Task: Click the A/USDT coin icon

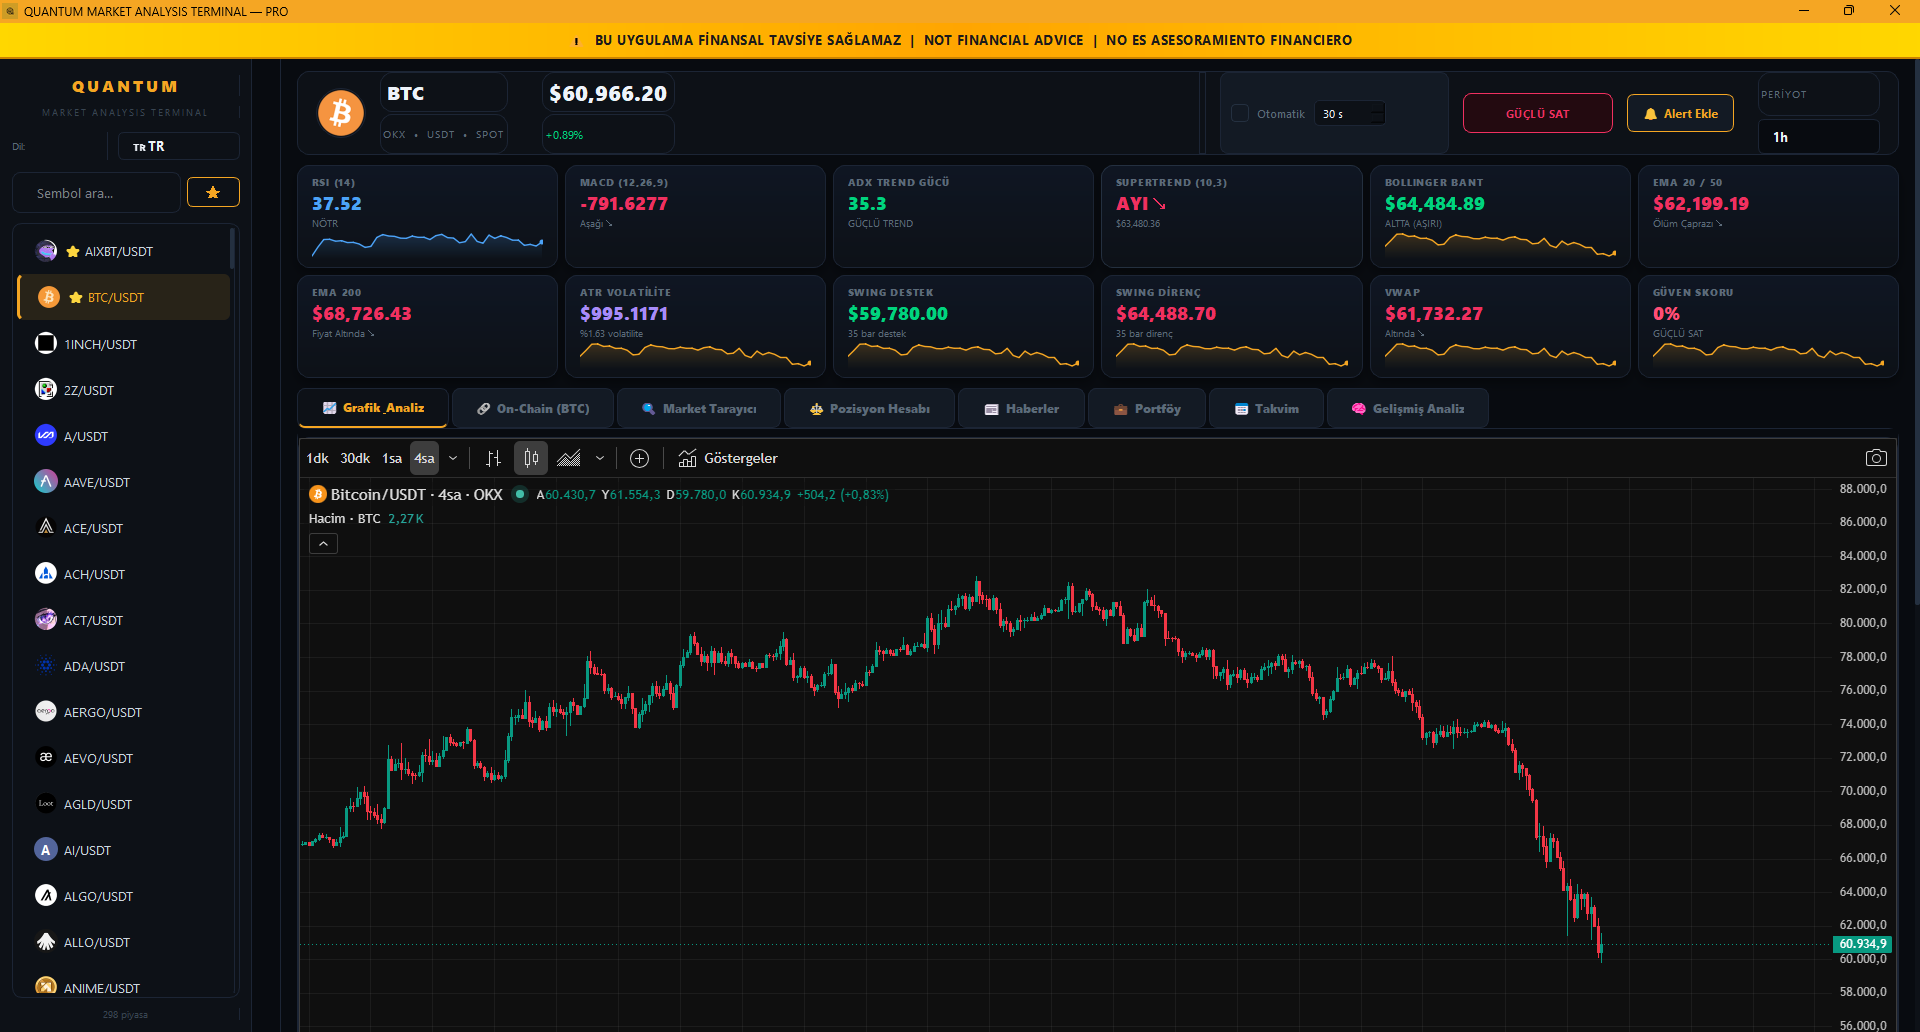Action: click(x=46, y=436)
